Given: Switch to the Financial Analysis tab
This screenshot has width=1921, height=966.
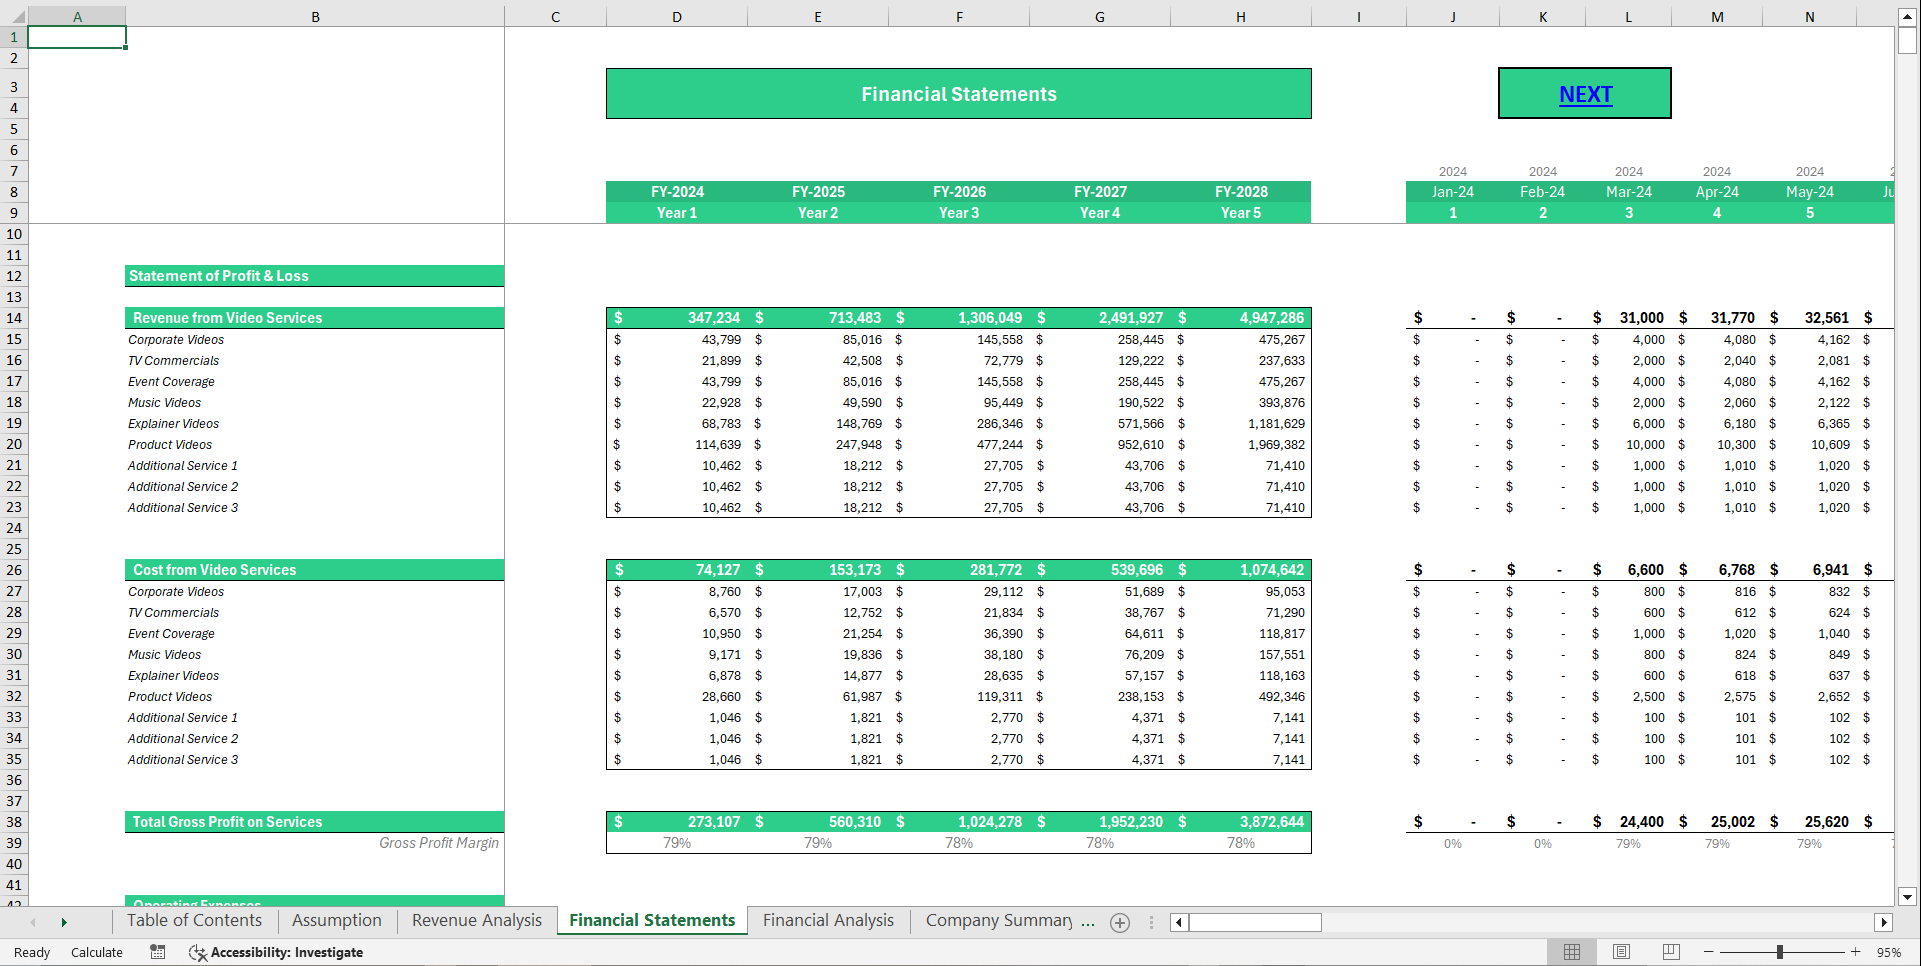Looking at the screenshot, I should click(828, 920).
